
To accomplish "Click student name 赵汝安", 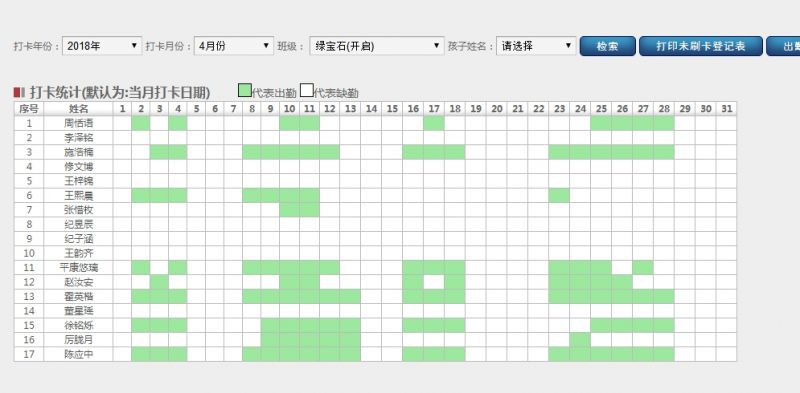I will (x=79, y=282).
